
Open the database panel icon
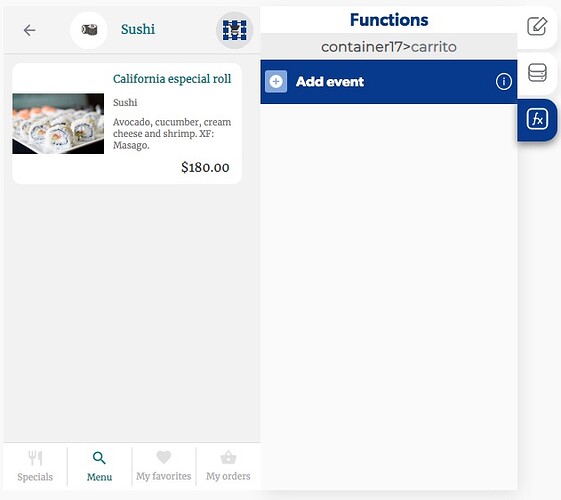537,72
